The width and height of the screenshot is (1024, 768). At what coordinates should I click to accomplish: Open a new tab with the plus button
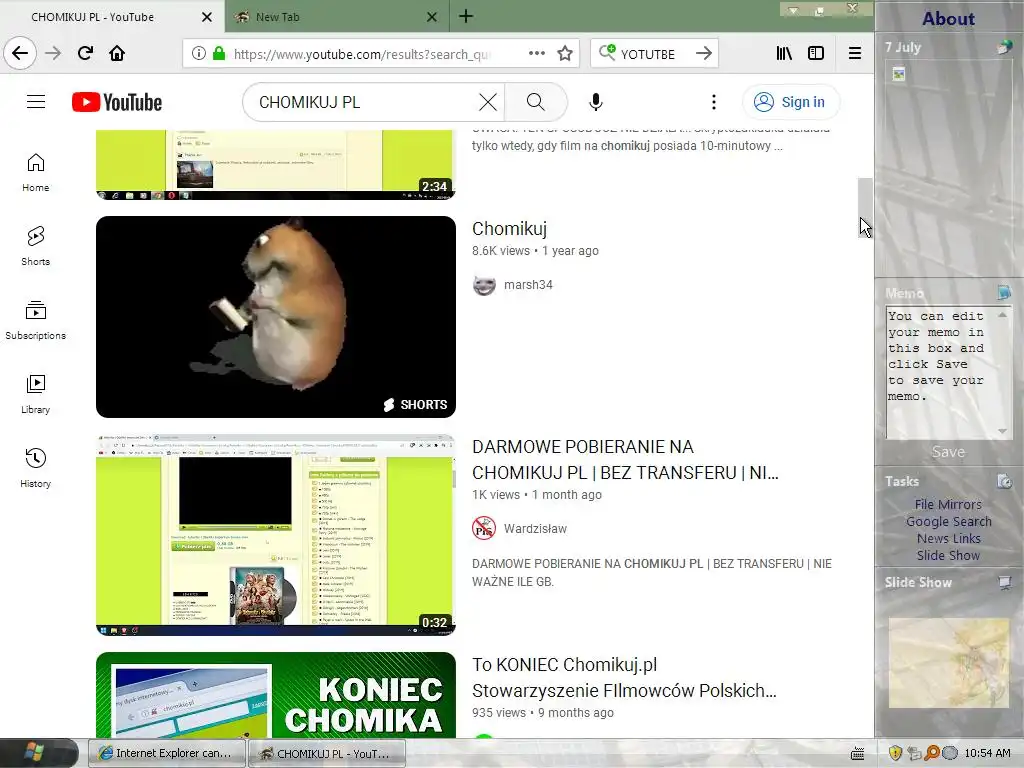[466, 16]
